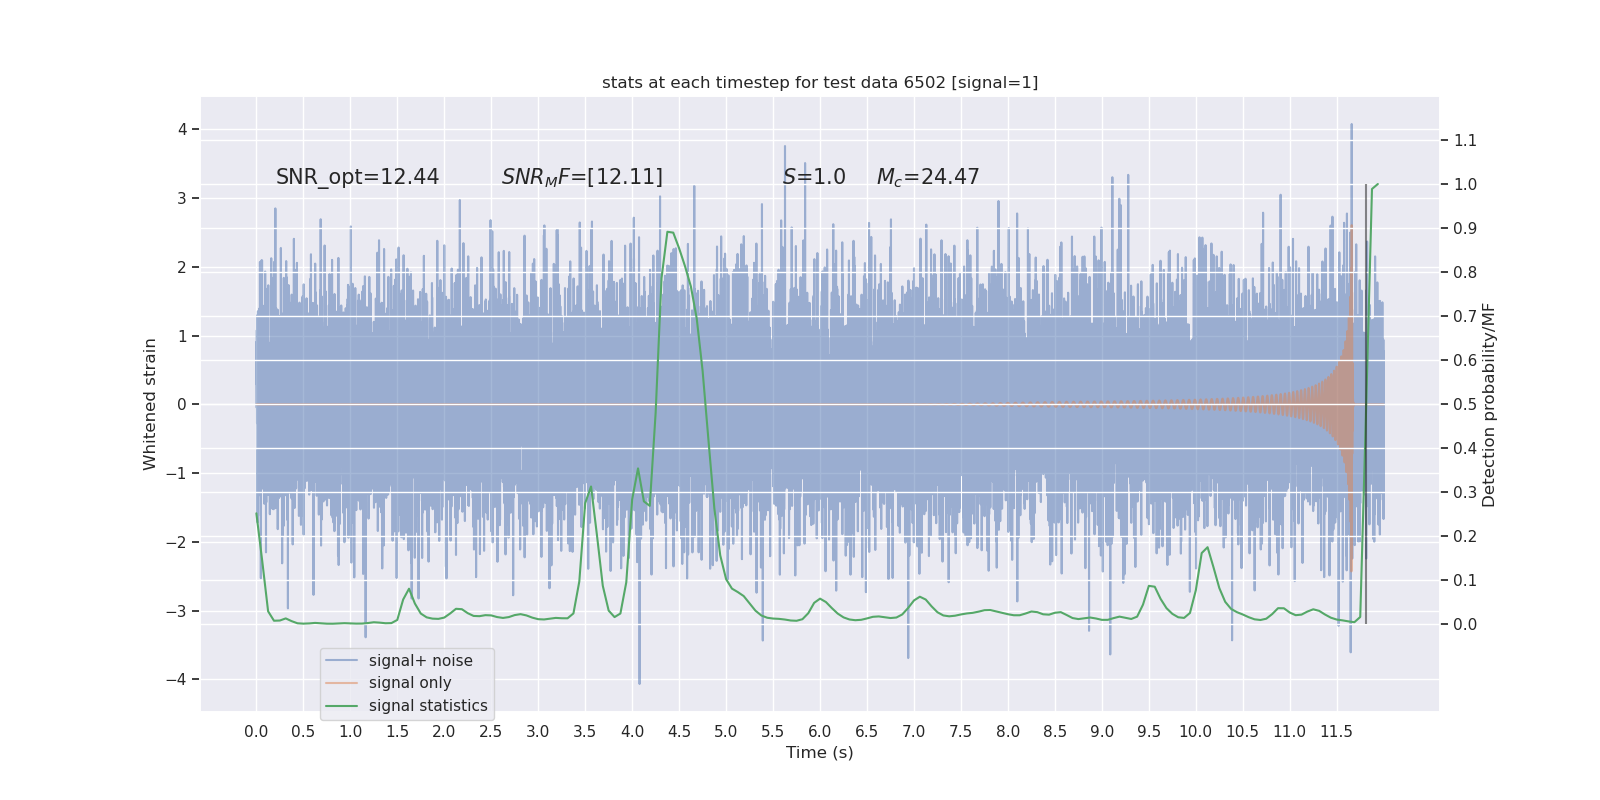This screenshot has width=1600, height=800.
Task: Click the 11.5 tick label on time axis
Action: pyautogui.click(x=1337, y=732)
